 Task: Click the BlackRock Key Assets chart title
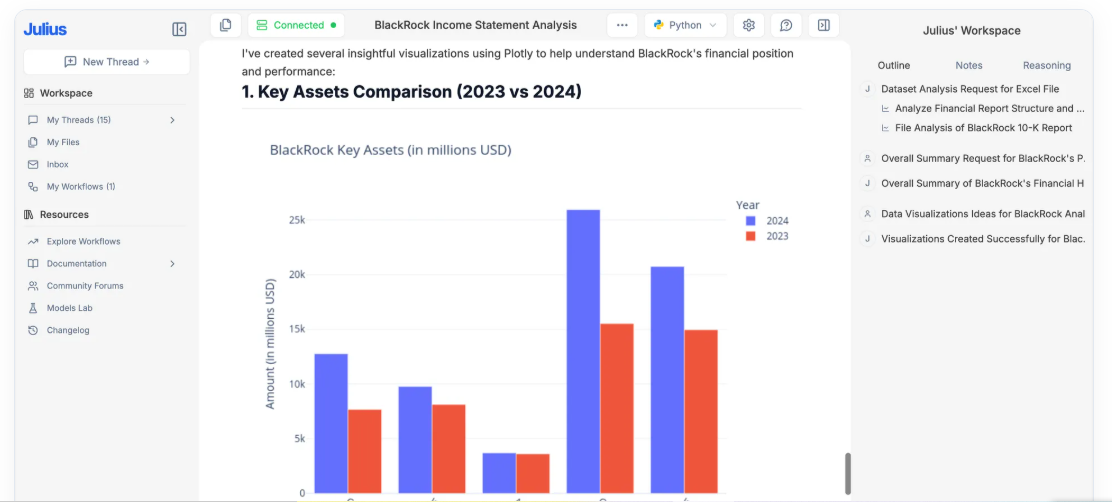tap(391, 150)
